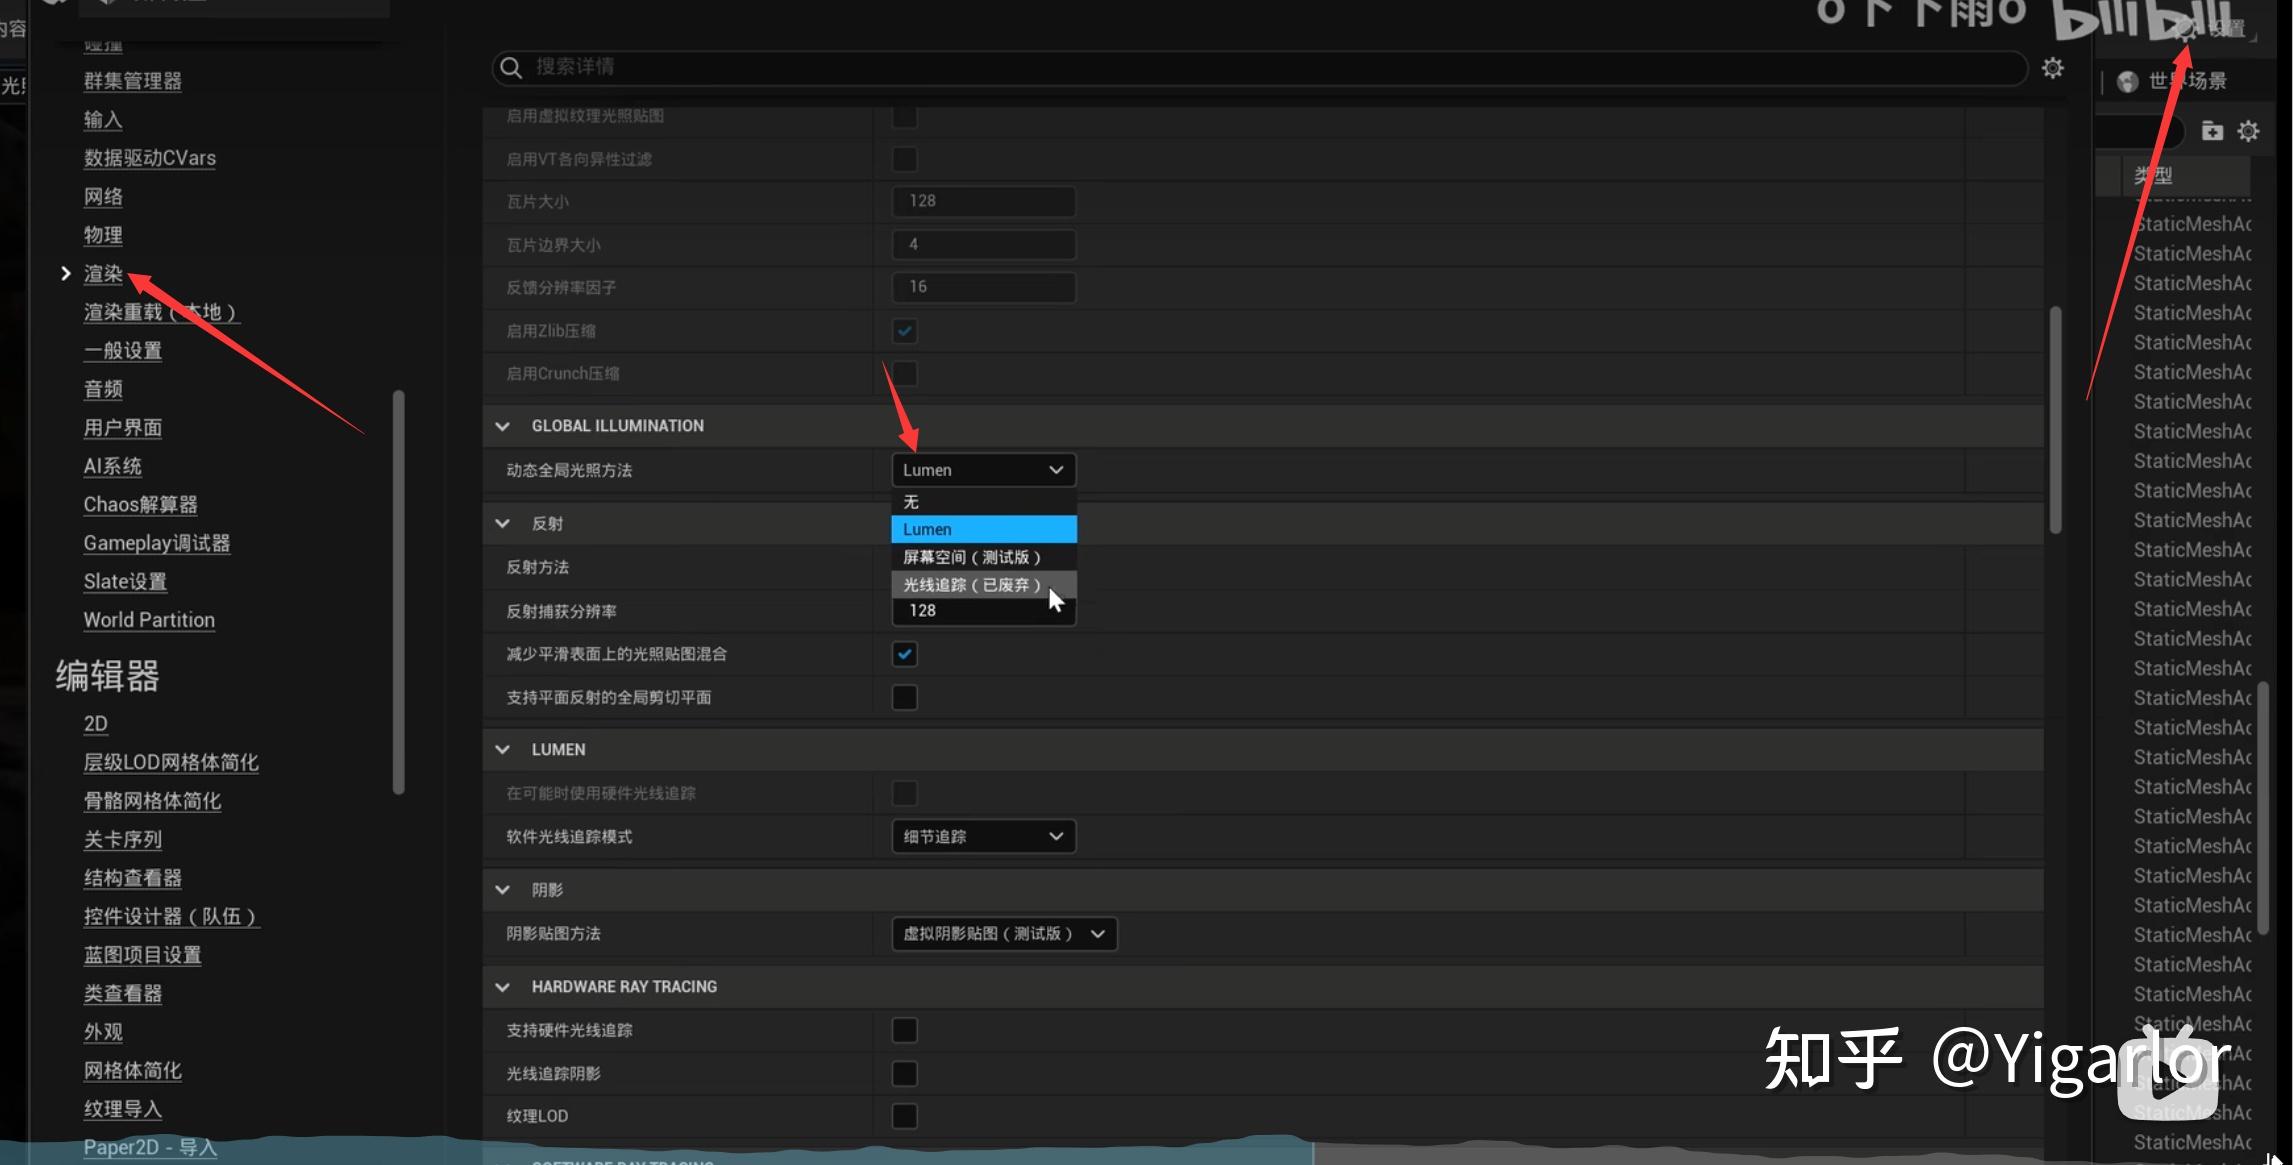The image size is (2293, 1165).
Task: Choose 屏幕空间（测试版）option
Action: [972, 557]
